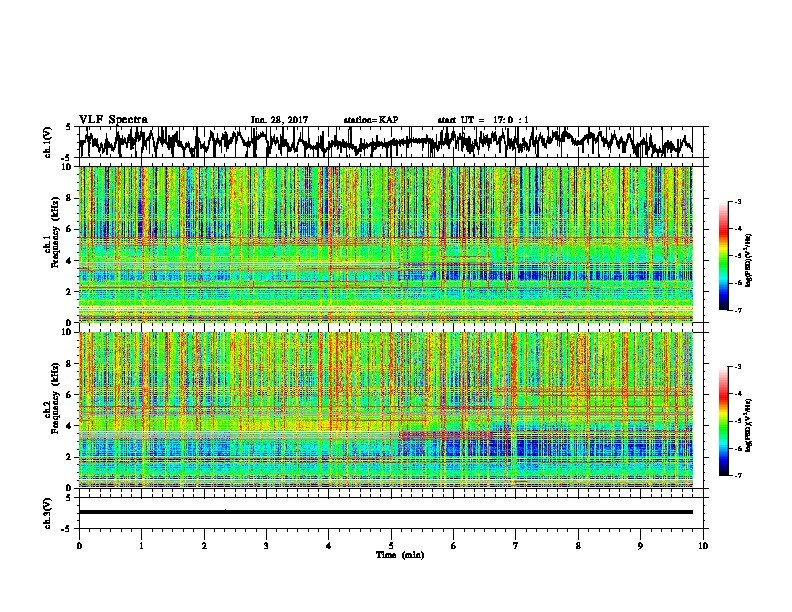792x612 pixels.
Task: Click time axis tick label "0"
Action: pyautogui.click(x=79, y=546)
